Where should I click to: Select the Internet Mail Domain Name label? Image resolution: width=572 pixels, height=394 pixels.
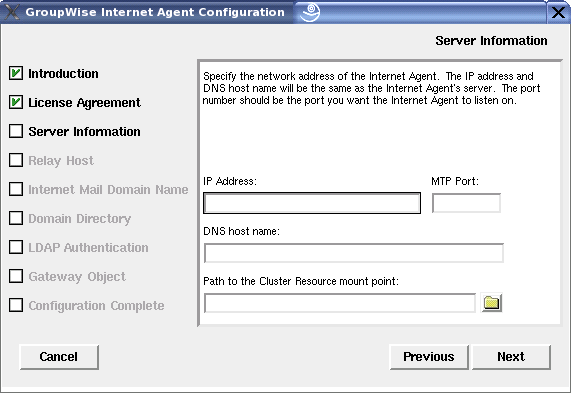pyautogui.click(x=108, y=190)
